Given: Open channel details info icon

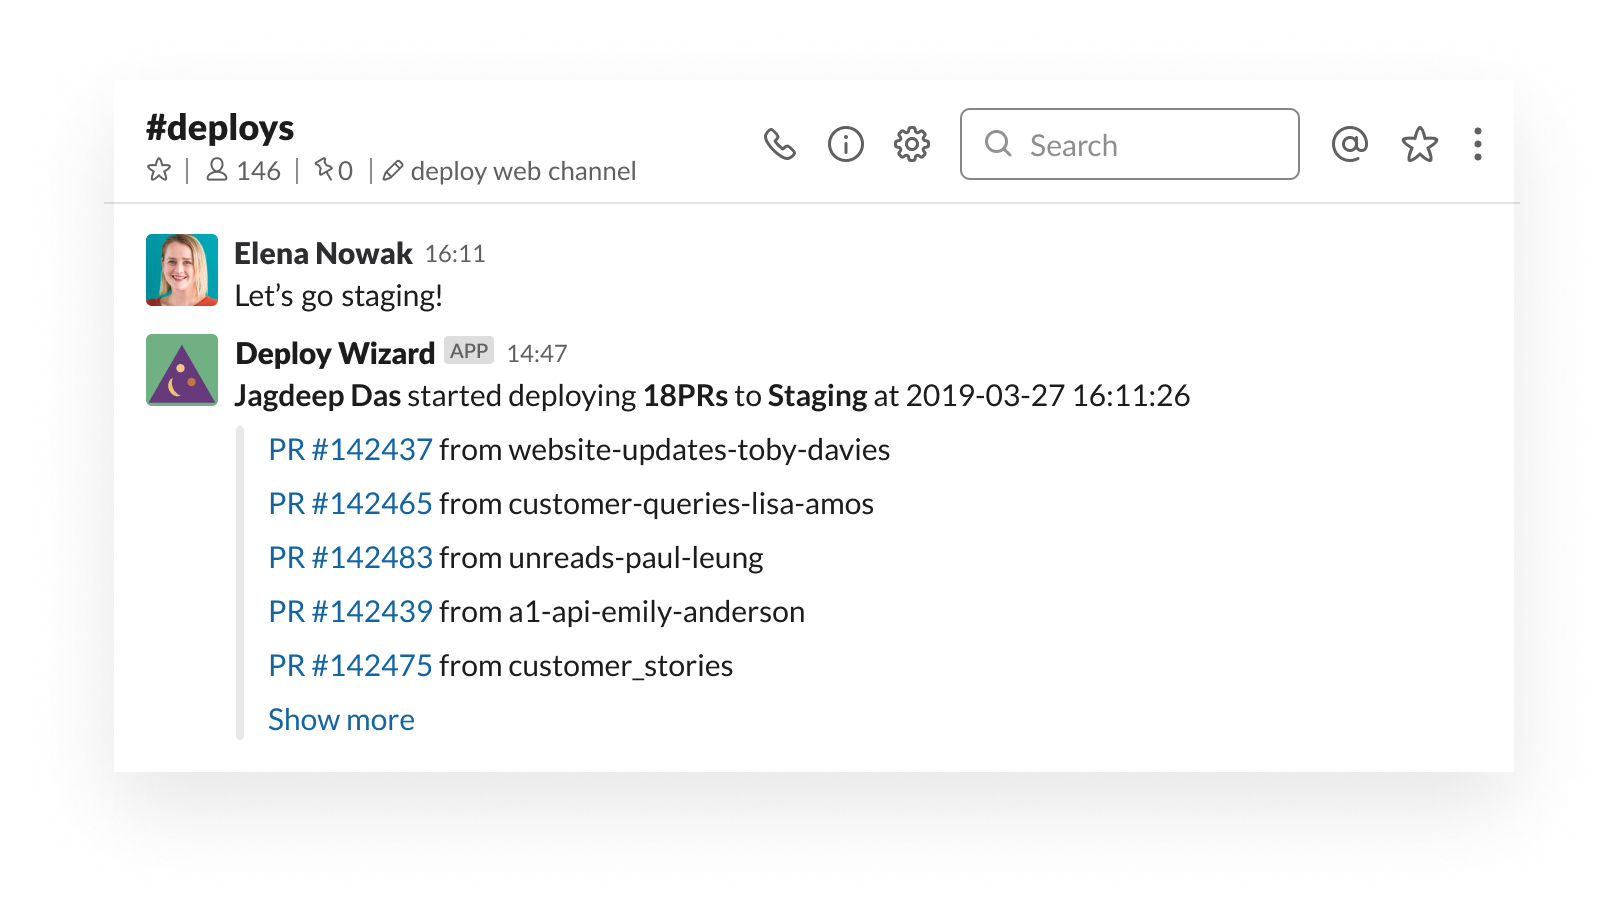Looking at the screenshot, I should click(846, 145).
